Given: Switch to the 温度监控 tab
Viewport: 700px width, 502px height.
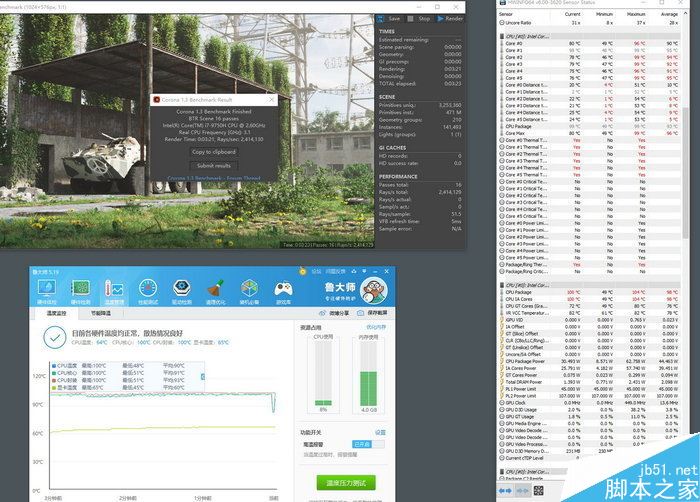Looking at the screenshot, I should pyautogui.click(x=56, y=314).
